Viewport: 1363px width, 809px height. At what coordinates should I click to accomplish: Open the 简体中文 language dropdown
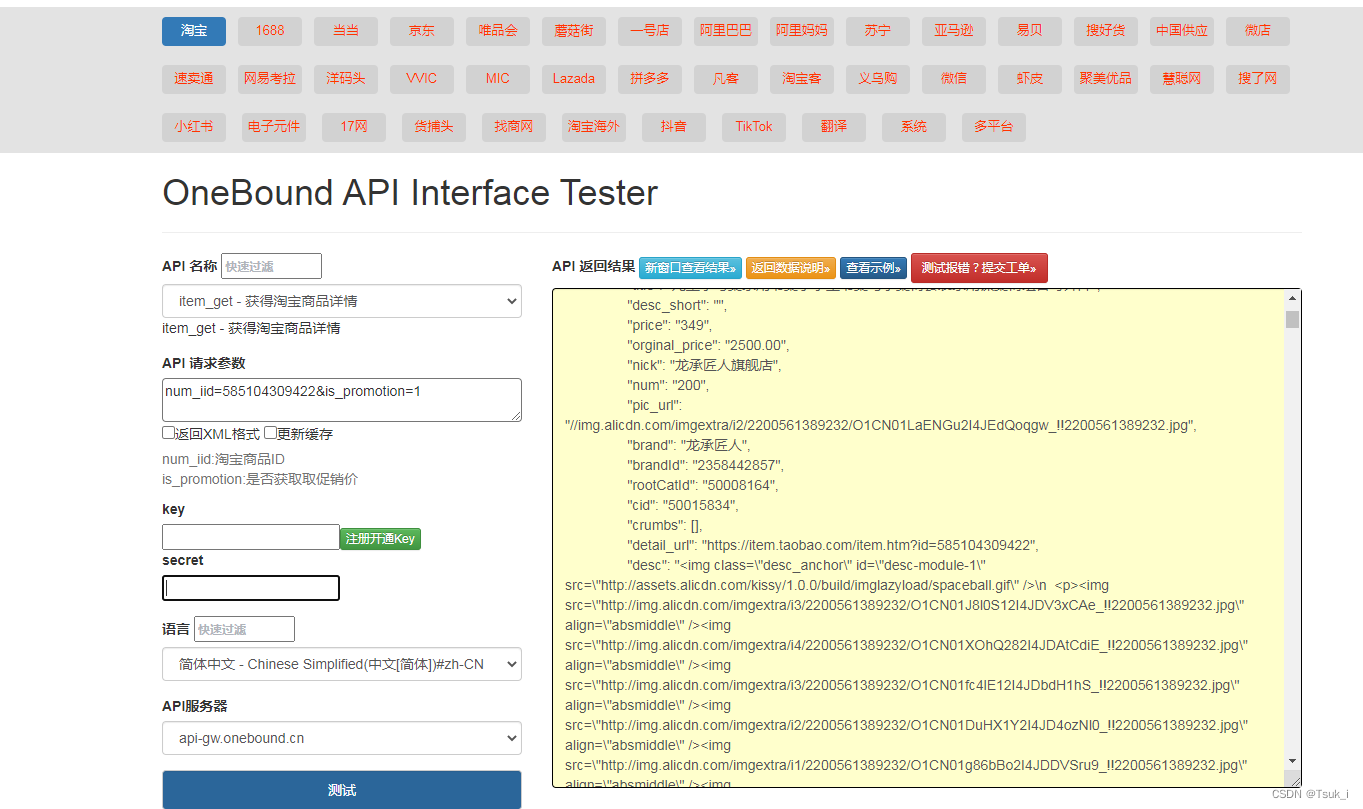click(x=342, y=664)
